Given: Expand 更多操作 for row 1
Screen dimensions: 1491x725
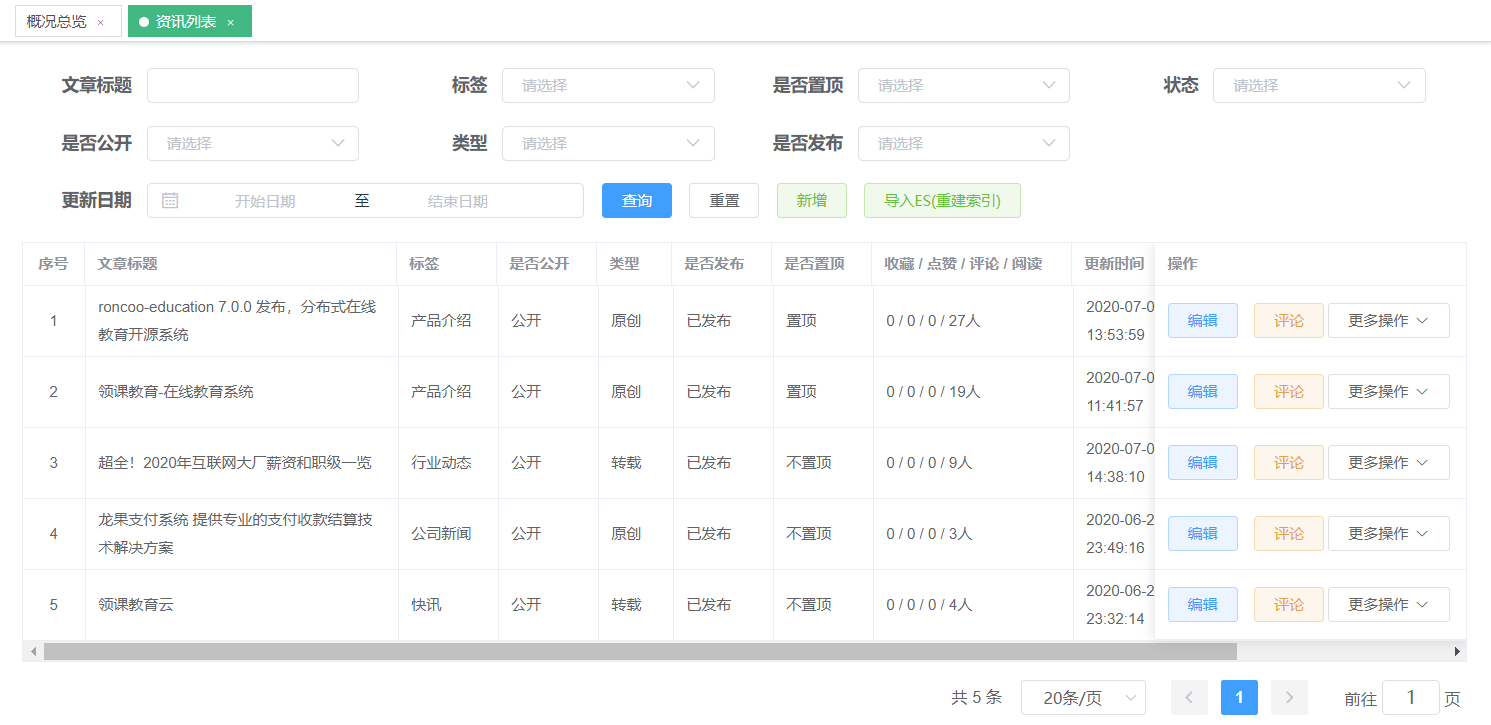Looking at the screenshot, I should click(x=1388, y=321).
